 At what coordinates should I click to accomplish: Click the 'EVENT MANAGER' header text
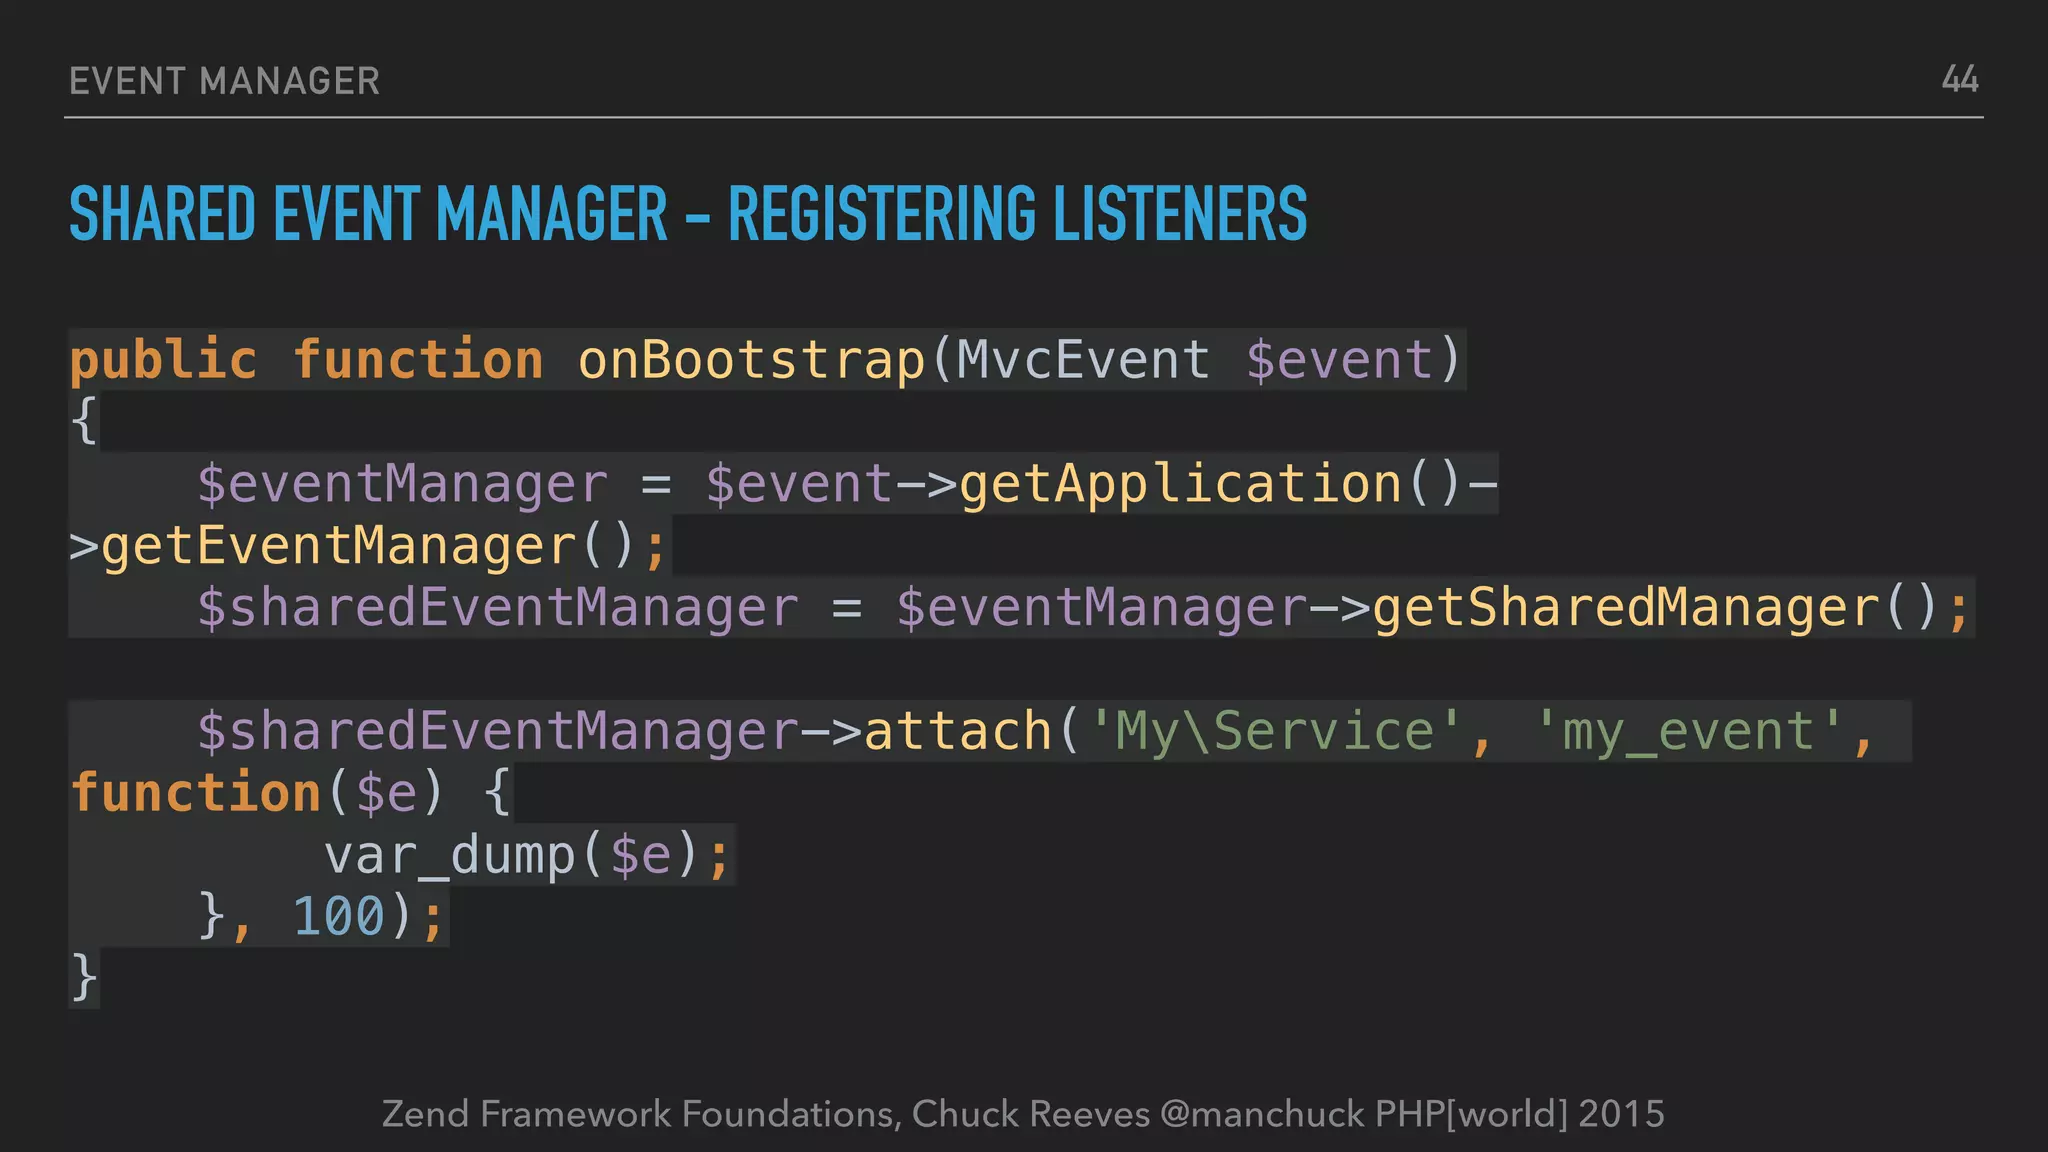tap(225, 81)
